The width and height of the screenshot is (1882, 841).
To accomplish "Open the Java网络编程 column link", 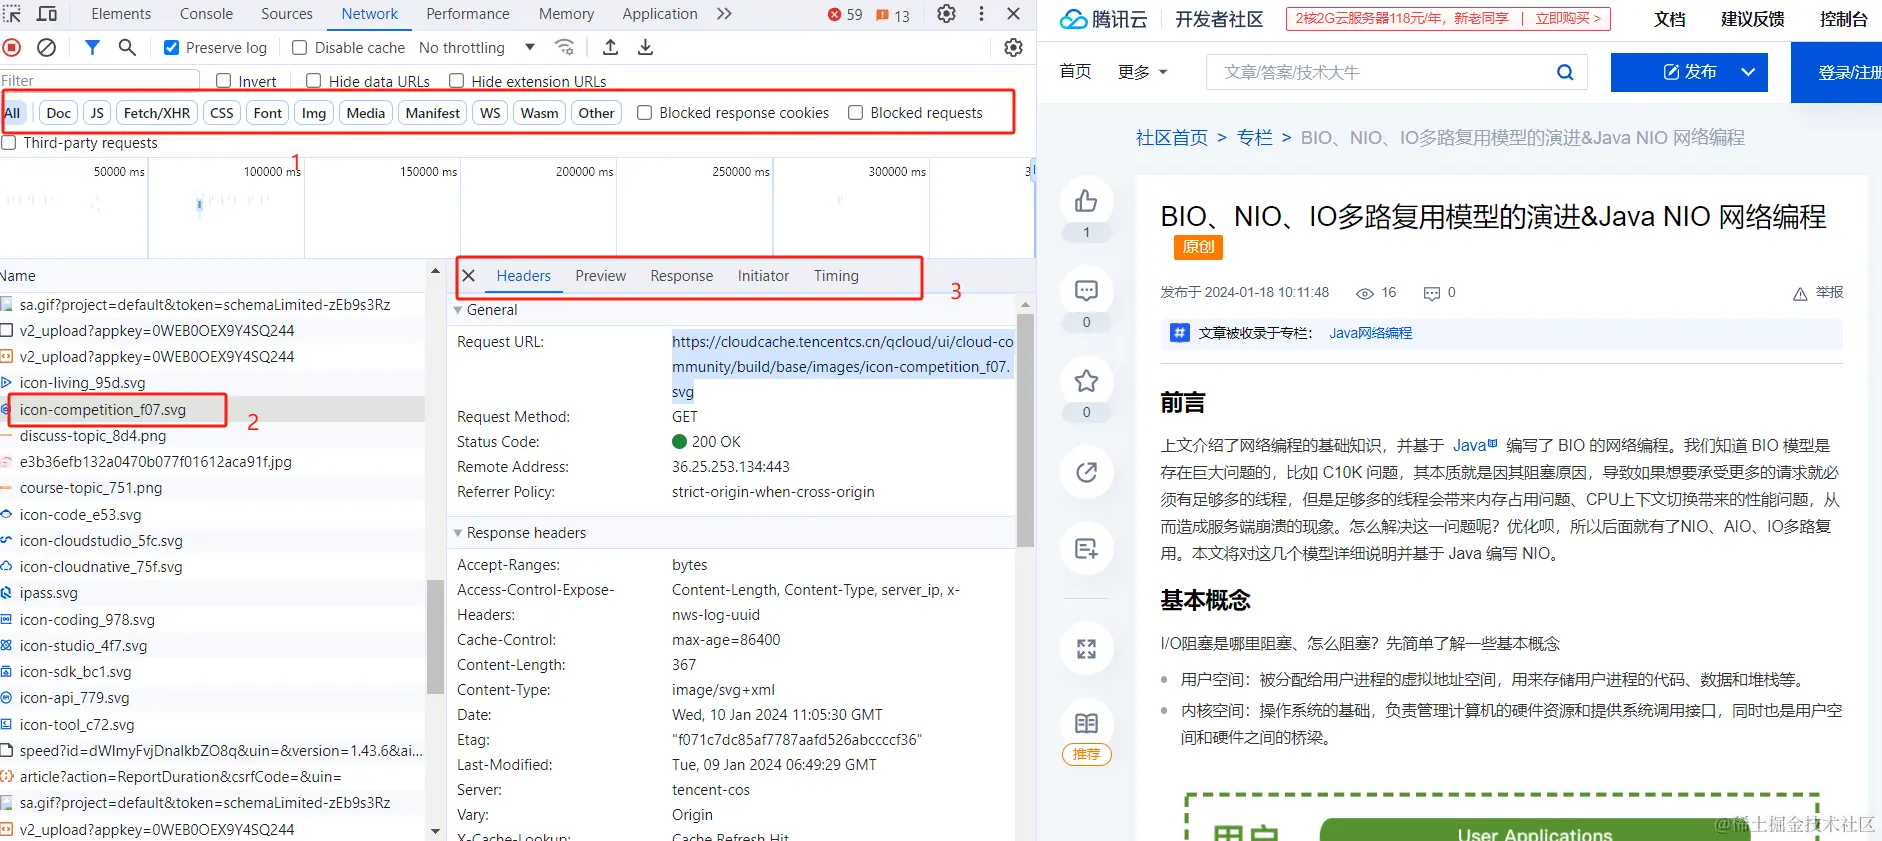I will tap(1370, 333).
